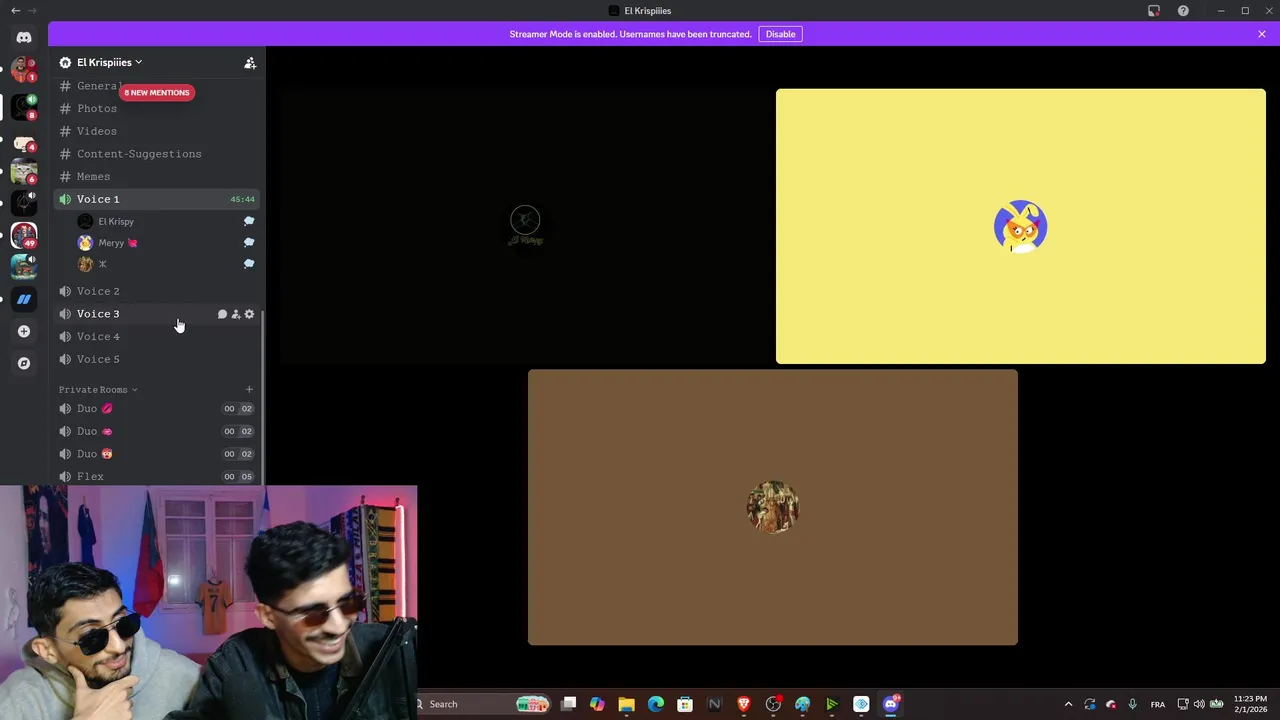The image size is (1280, 720).
Task: Click the Add a Server plus icon
Action: [24, 331]
